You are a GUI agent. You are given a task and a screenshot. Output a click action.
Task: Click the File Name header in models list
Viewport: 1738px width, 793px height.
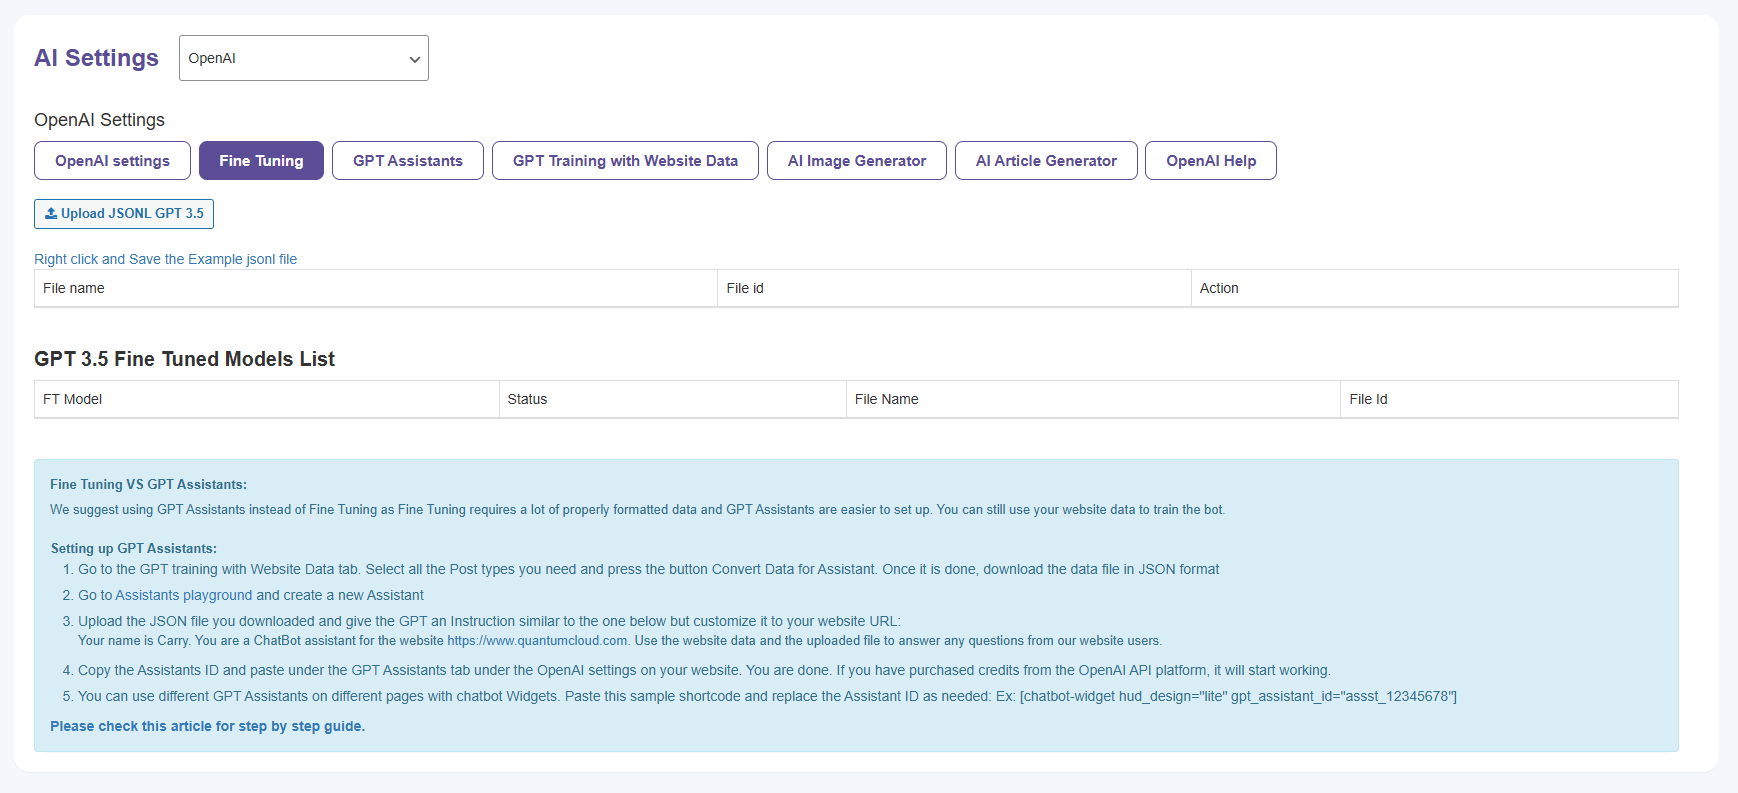pyautogui.click(x=1093, y=399)
